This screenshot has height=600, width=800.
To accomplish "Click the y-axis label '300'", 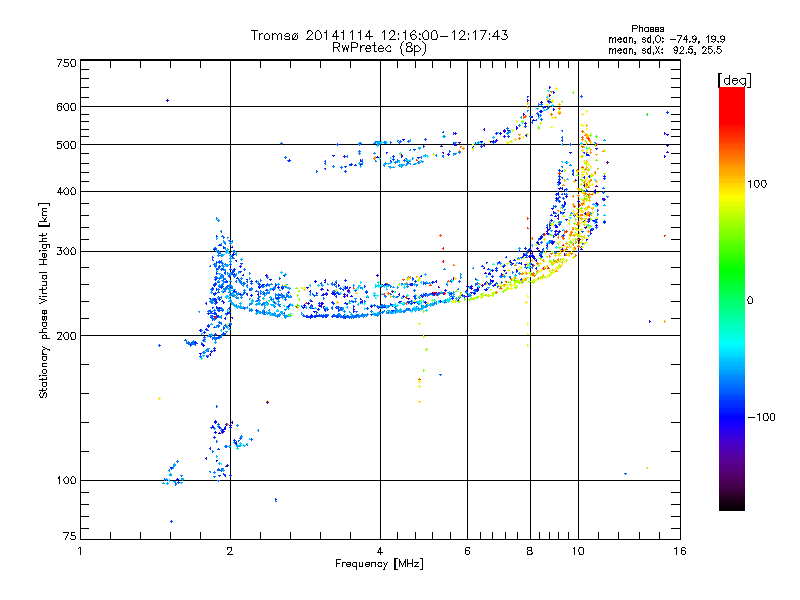I will tap(66, 252).
